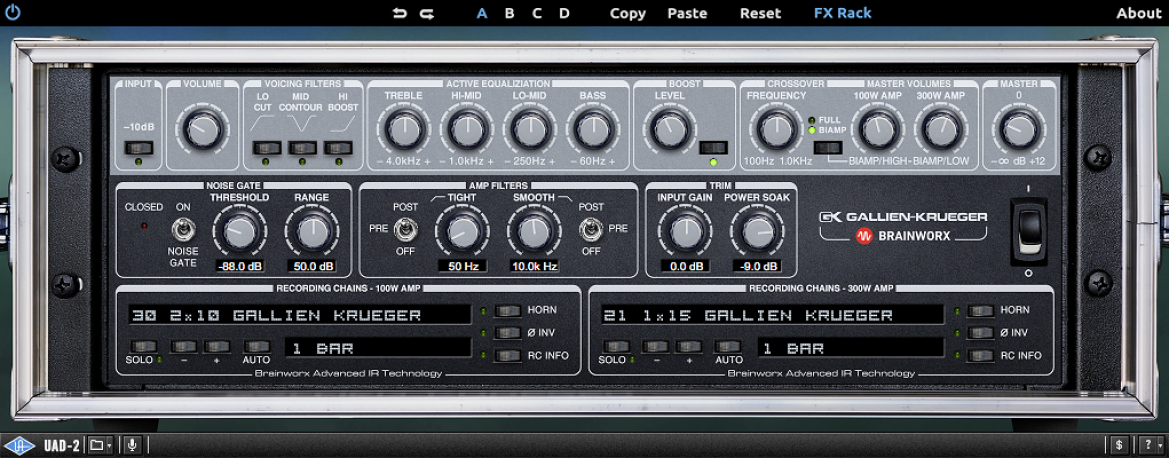Toggle the Lo Cut voicing filter switch

tap(266, 147)
